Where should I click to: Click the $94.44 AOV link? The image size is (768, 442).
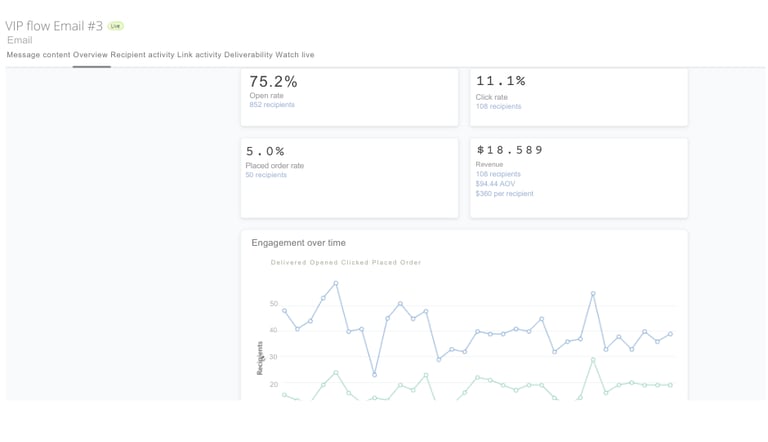495,184
